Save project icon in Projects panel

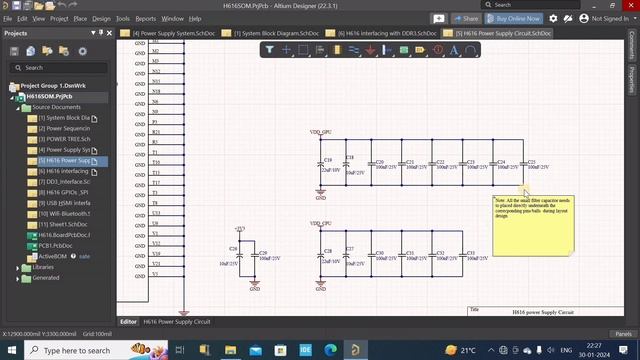14,51
